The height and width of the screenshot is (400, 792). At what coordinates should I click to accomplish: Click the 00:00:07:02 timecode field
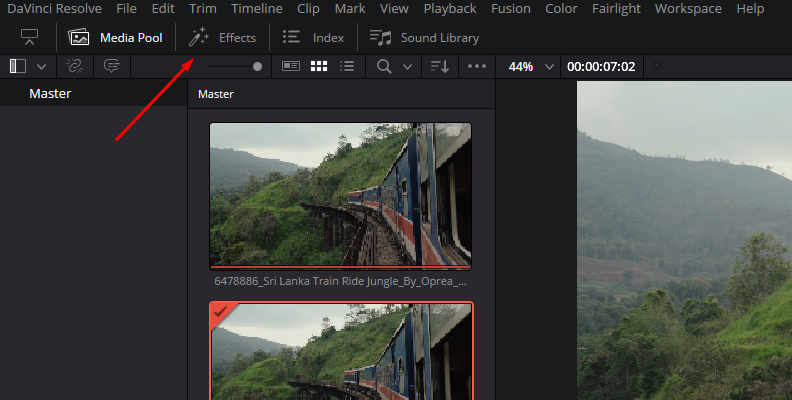601,67
